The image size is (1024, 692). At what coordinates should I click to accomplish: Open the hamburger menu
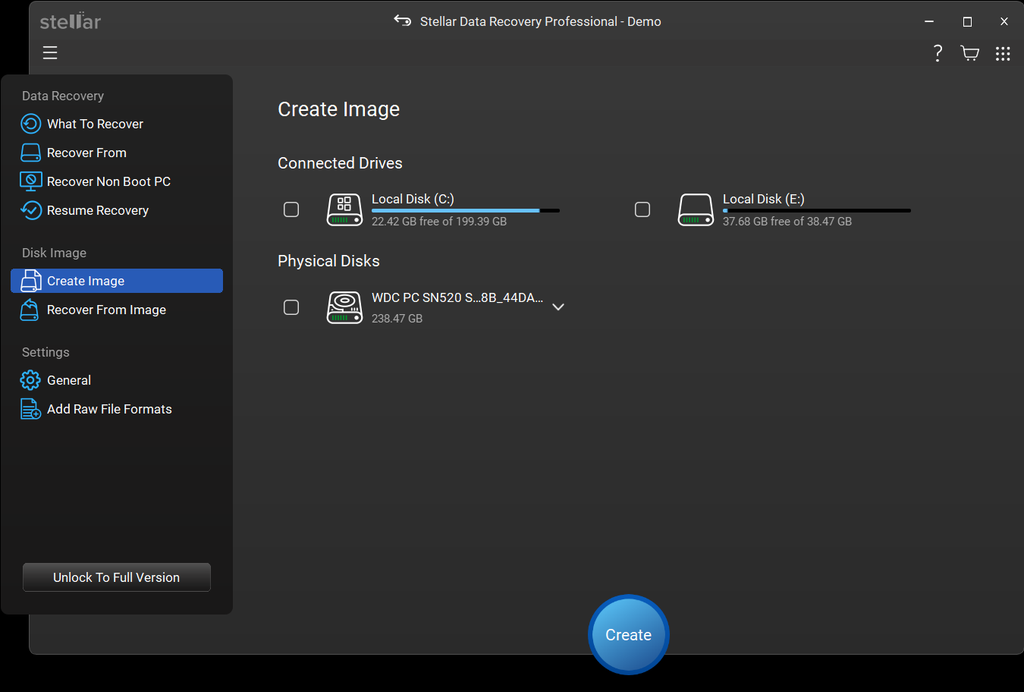coord(50,53)
